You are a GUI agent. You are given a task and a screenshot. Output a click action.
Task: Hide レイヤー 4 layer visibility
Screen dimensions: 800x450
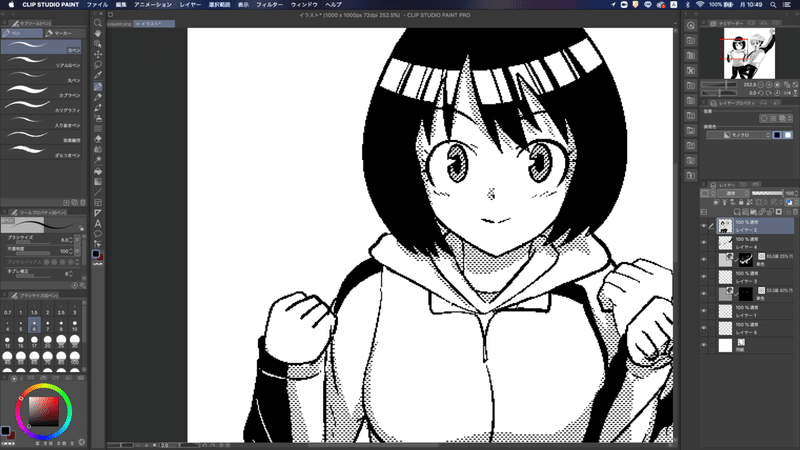704,243
